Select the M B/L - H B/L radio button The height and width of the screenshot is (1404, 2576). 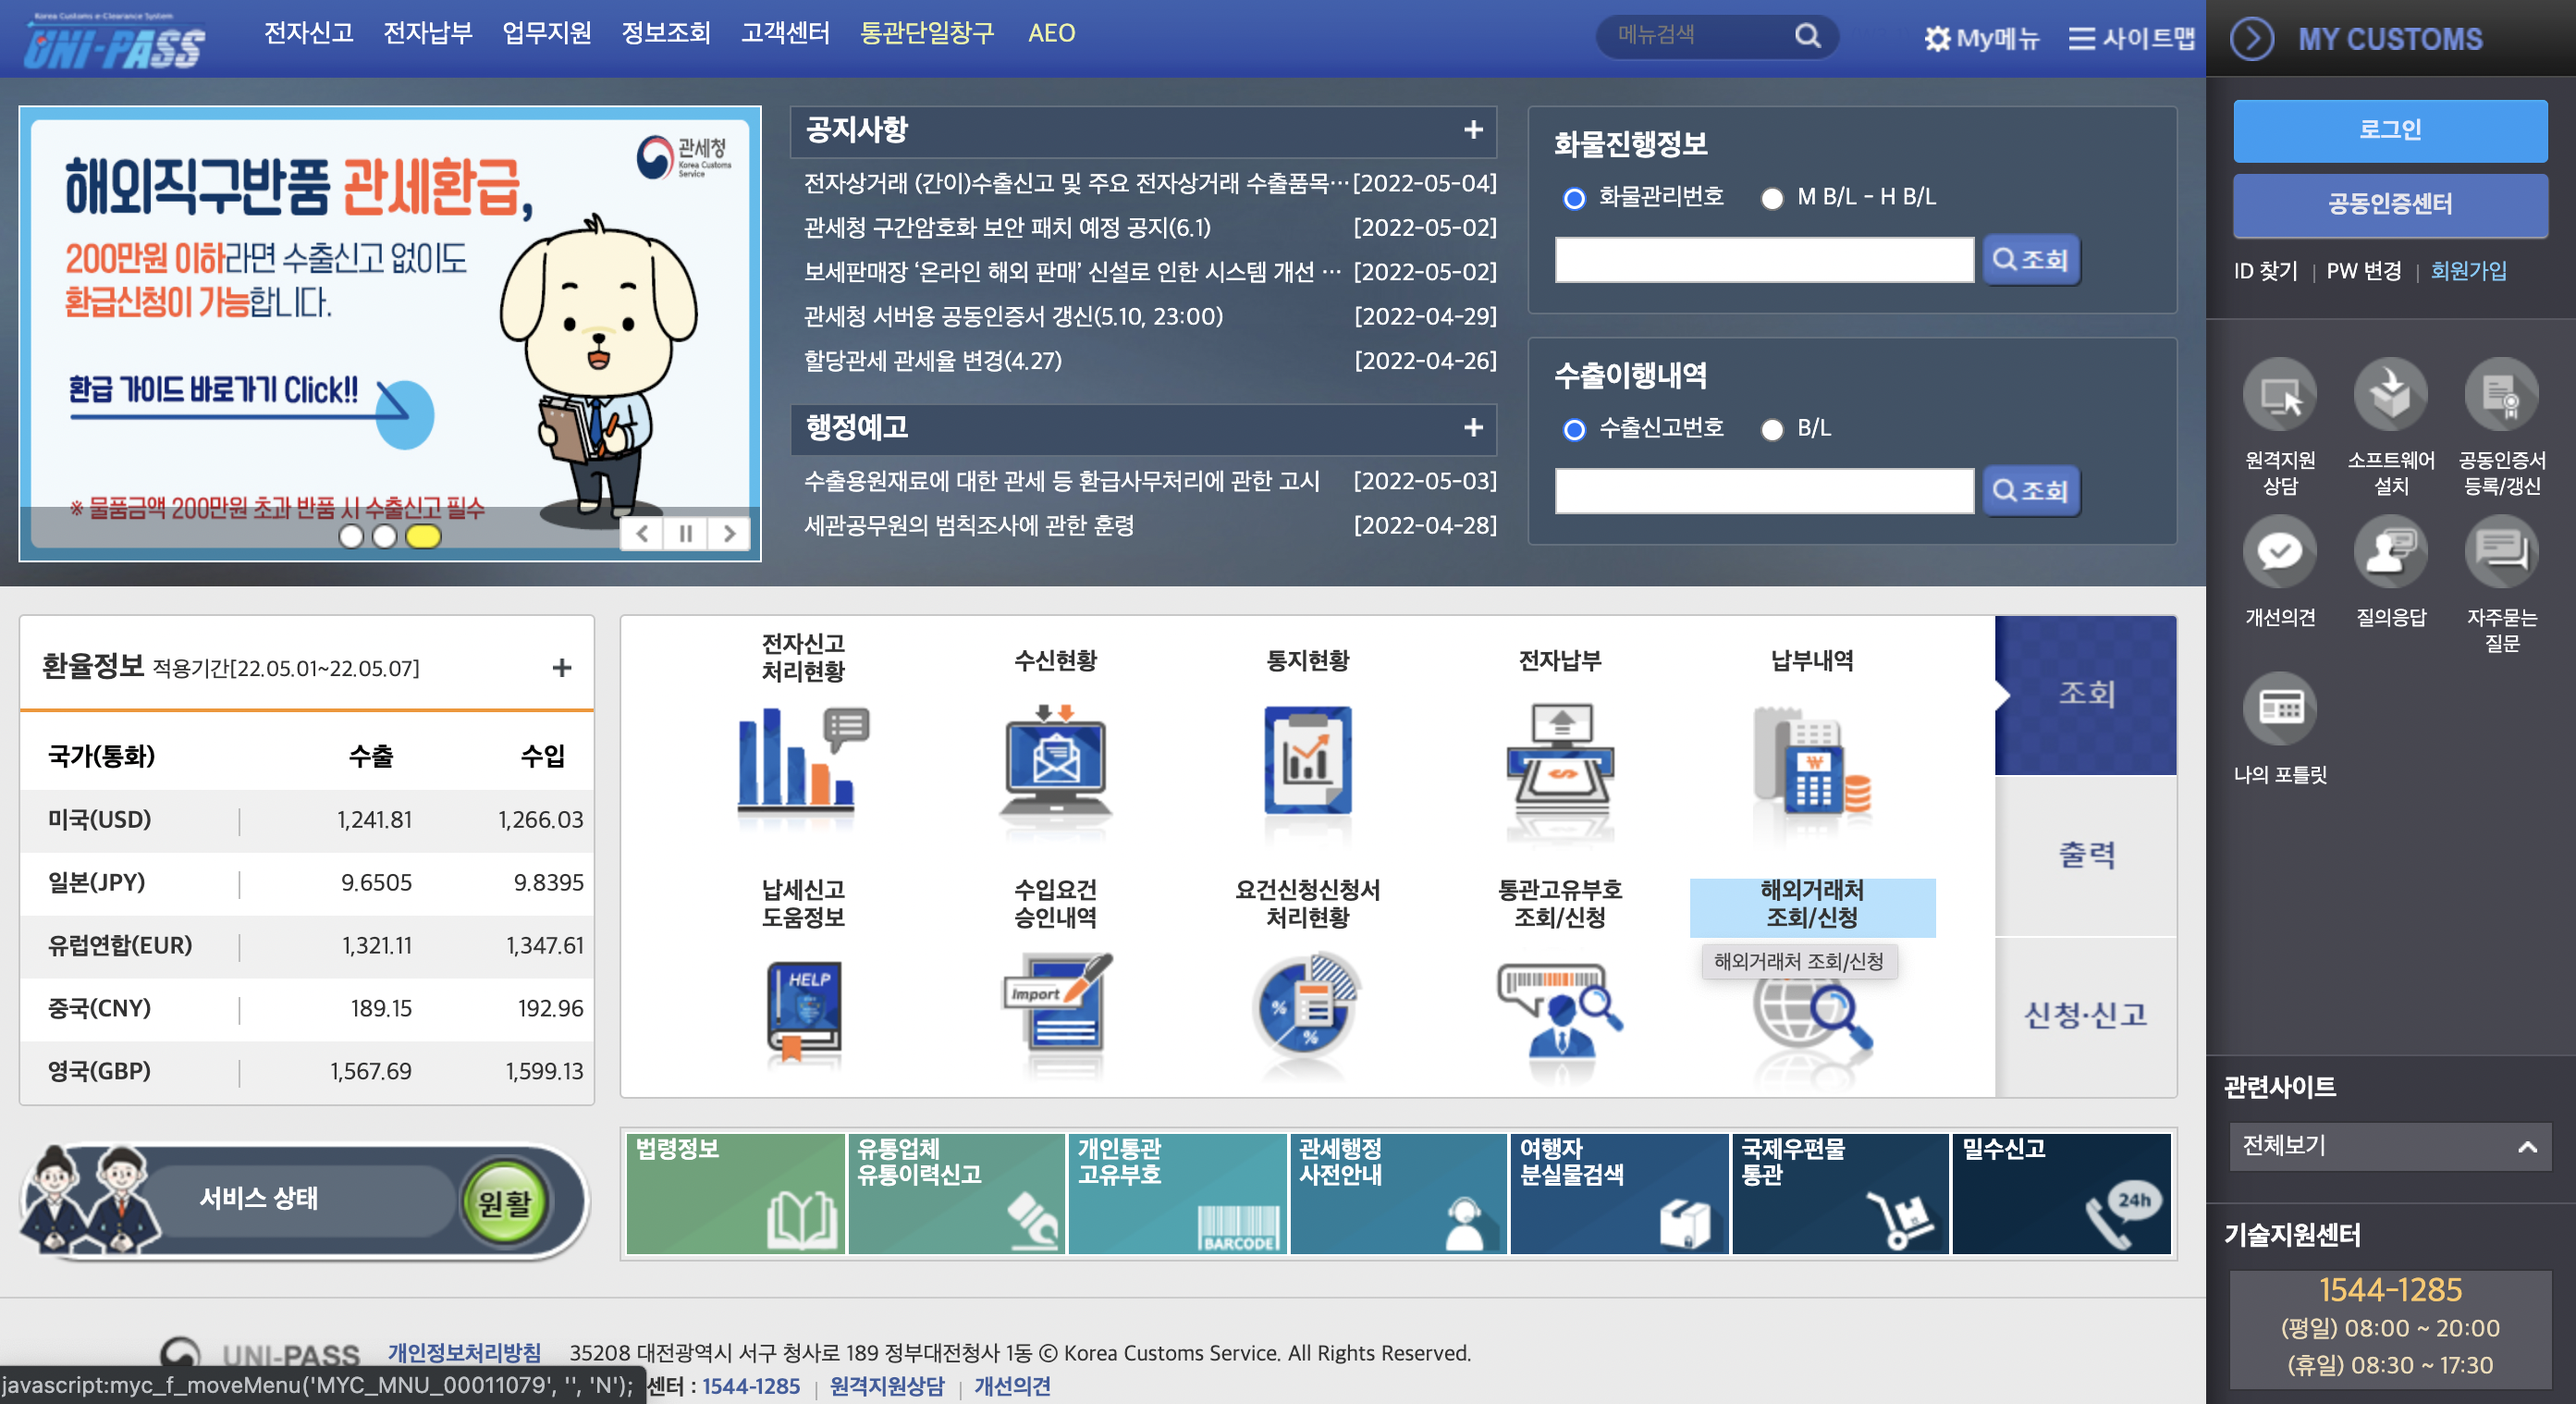[x=1771, y=198]
